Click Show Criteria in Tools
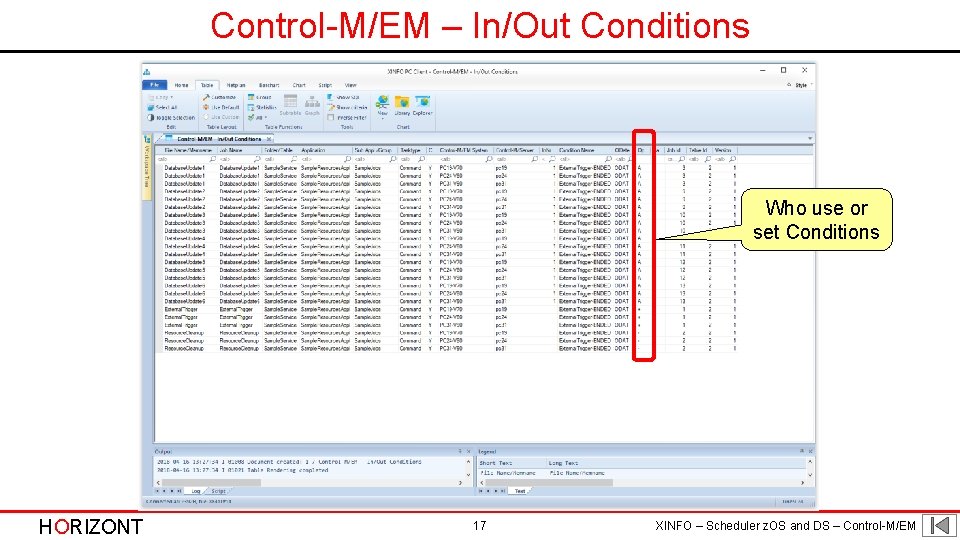Image resolution: width=960 pixels, height=540 pixels. coord(347,108)
